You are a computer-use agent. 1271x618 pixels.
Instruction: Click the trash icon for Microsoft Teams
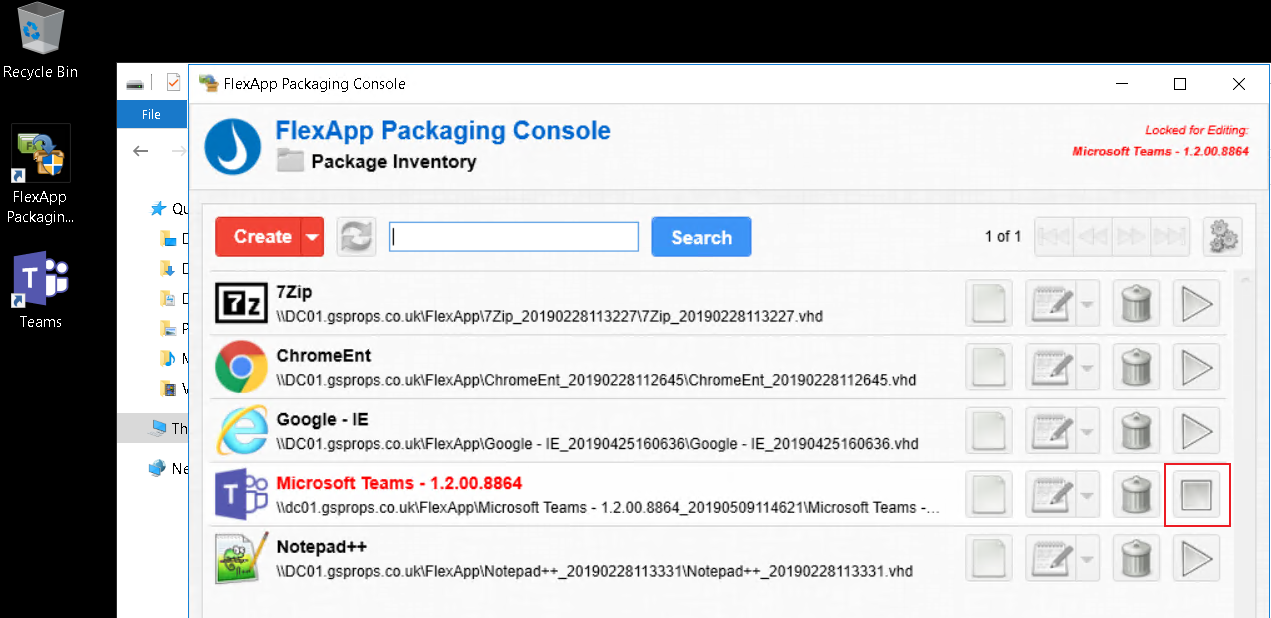coord(1136,495)
